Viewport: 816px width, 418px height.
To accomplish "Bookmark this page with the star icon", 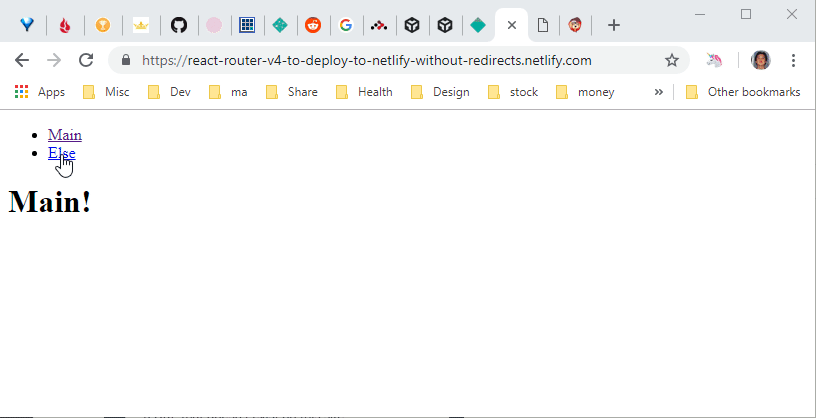I will [672, 60].
